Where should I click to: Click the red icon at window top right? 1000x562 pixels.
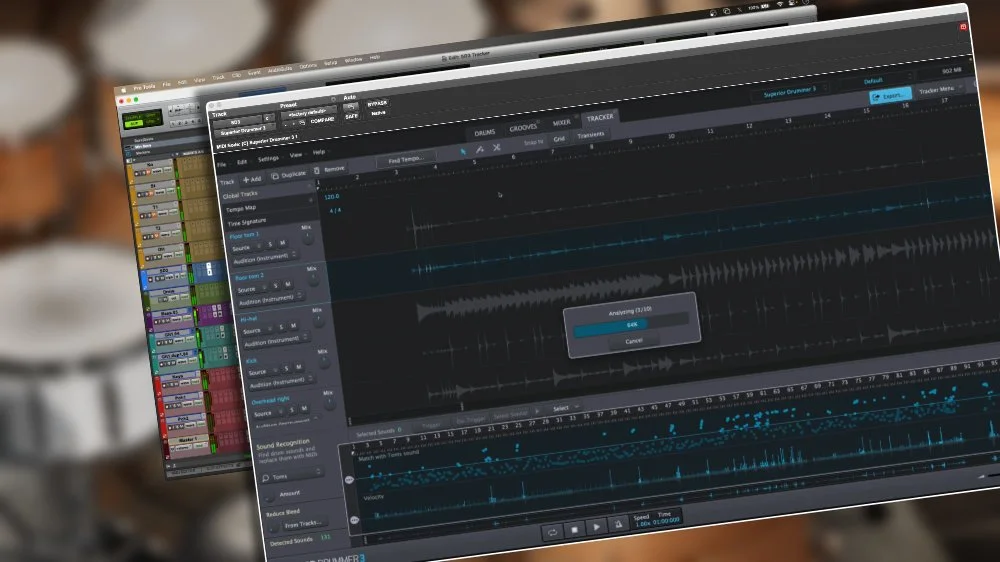(x=963, y=27)
